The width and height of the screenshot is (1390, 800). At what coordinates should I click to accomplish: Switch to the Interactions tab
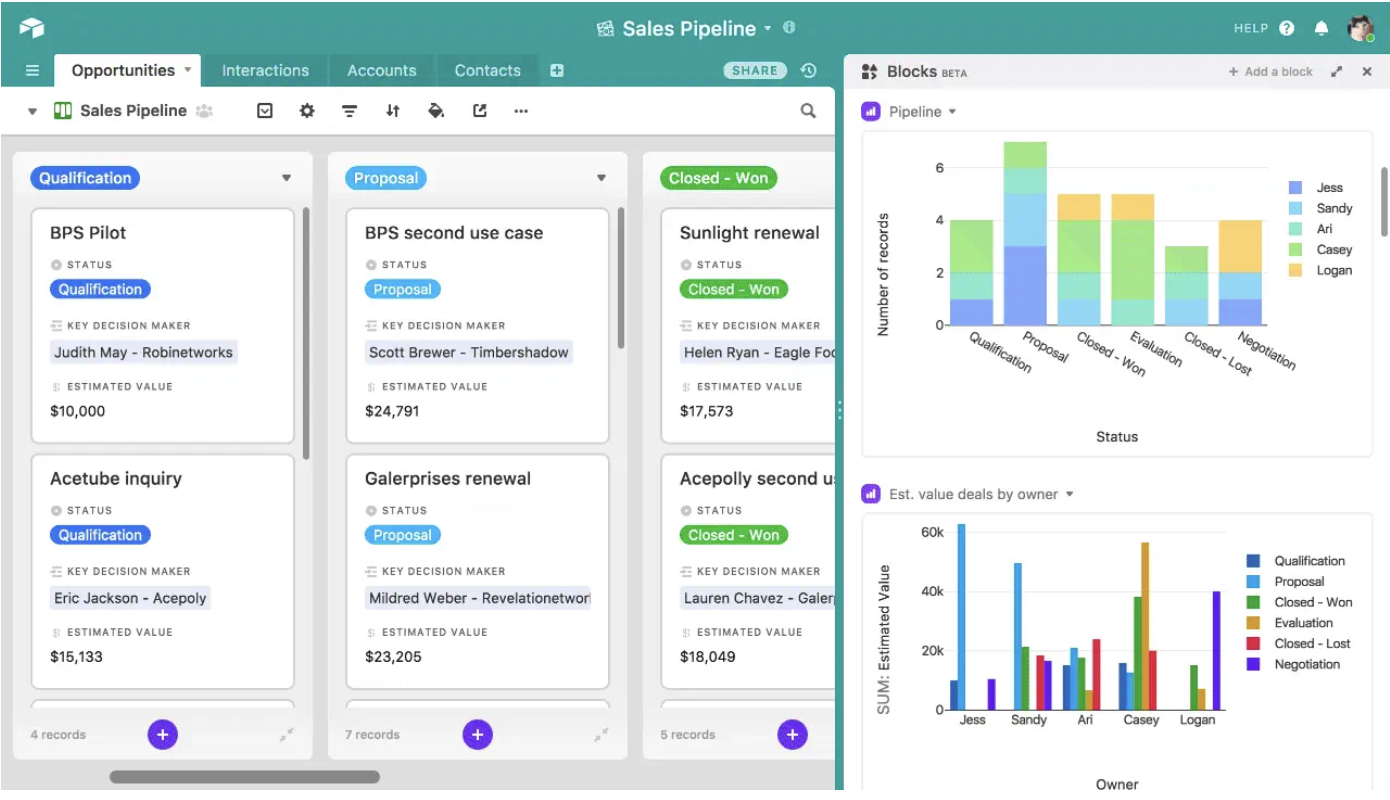coord(265,70)
